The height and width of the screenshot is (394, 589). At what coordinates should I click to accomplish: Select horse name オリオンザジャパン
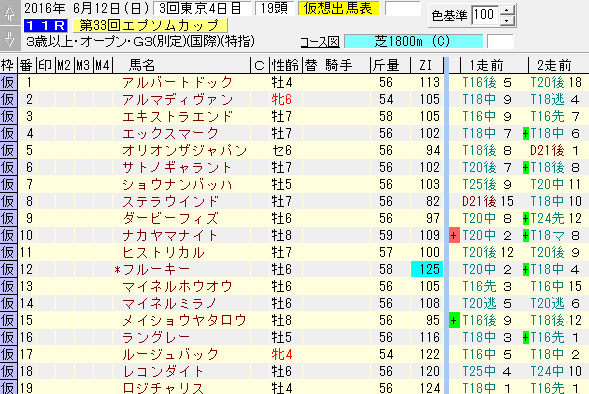click(184, 151)
